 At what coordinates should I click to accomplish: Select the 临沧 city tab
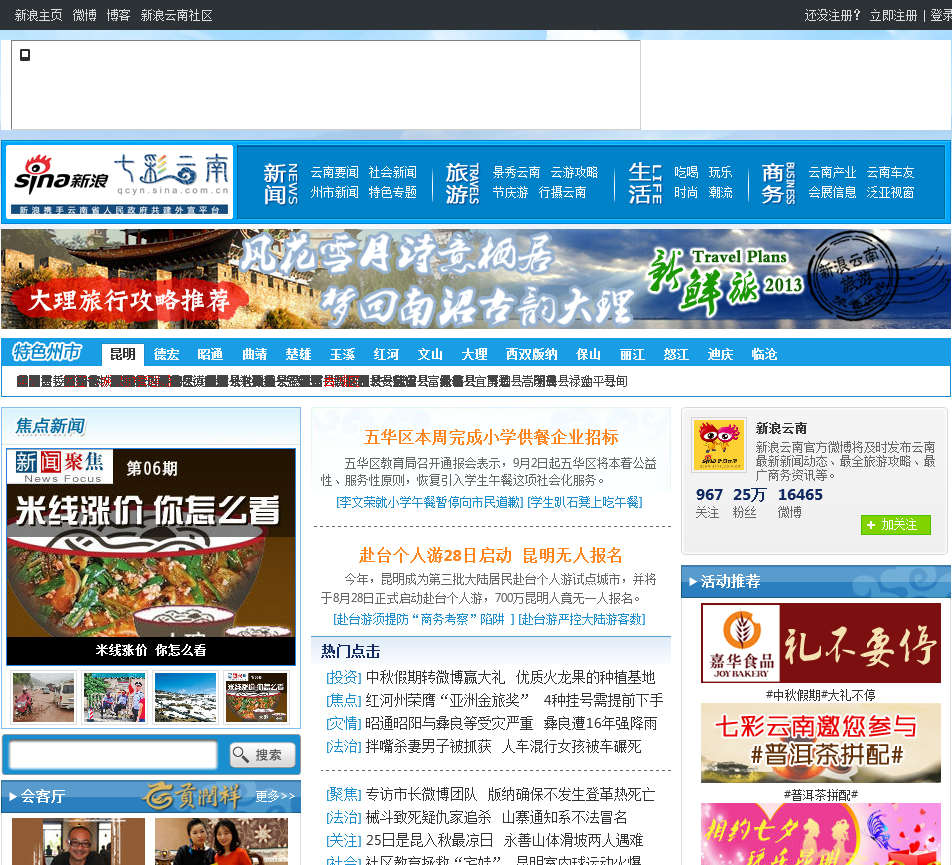[764, 354]
